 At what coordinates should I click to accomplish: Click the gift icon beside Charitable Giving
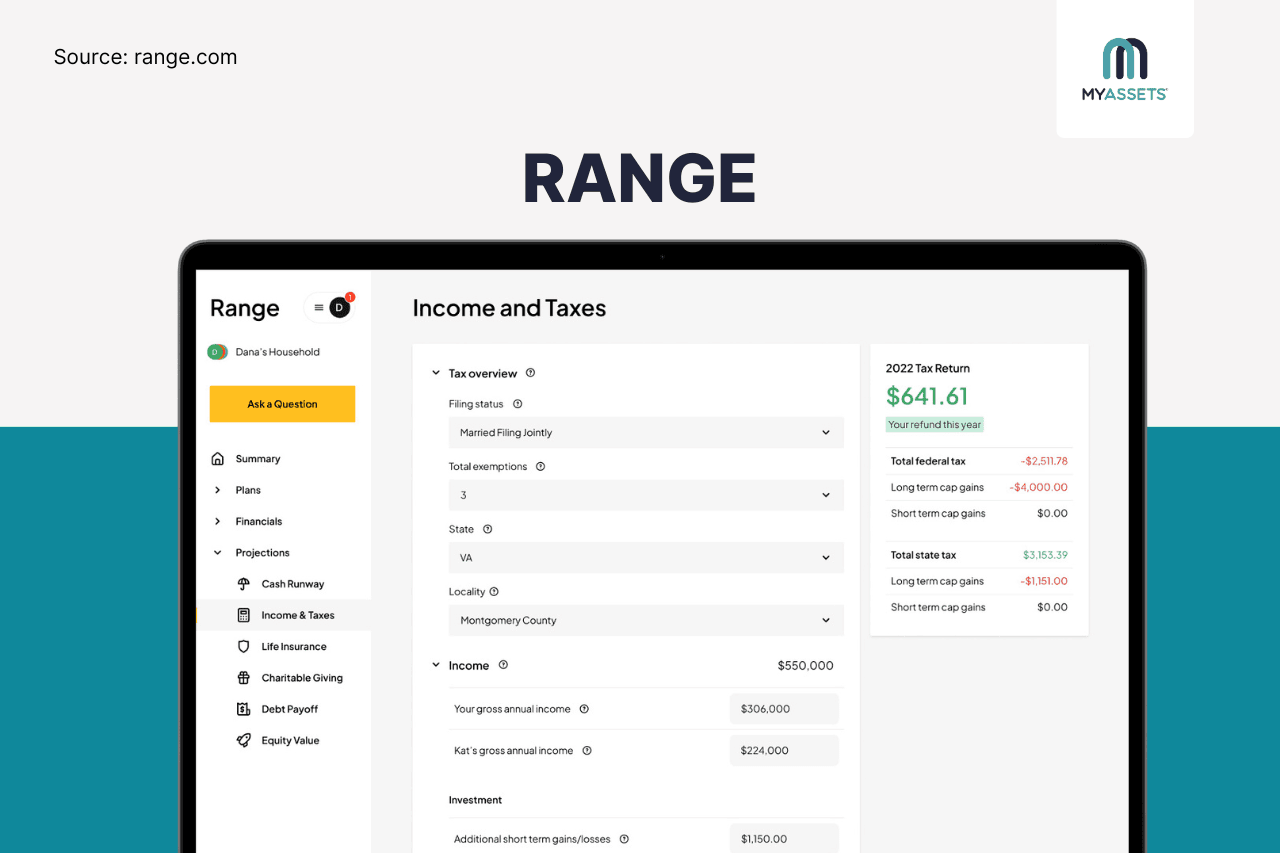pyautogui.click(x=243, y=678)
